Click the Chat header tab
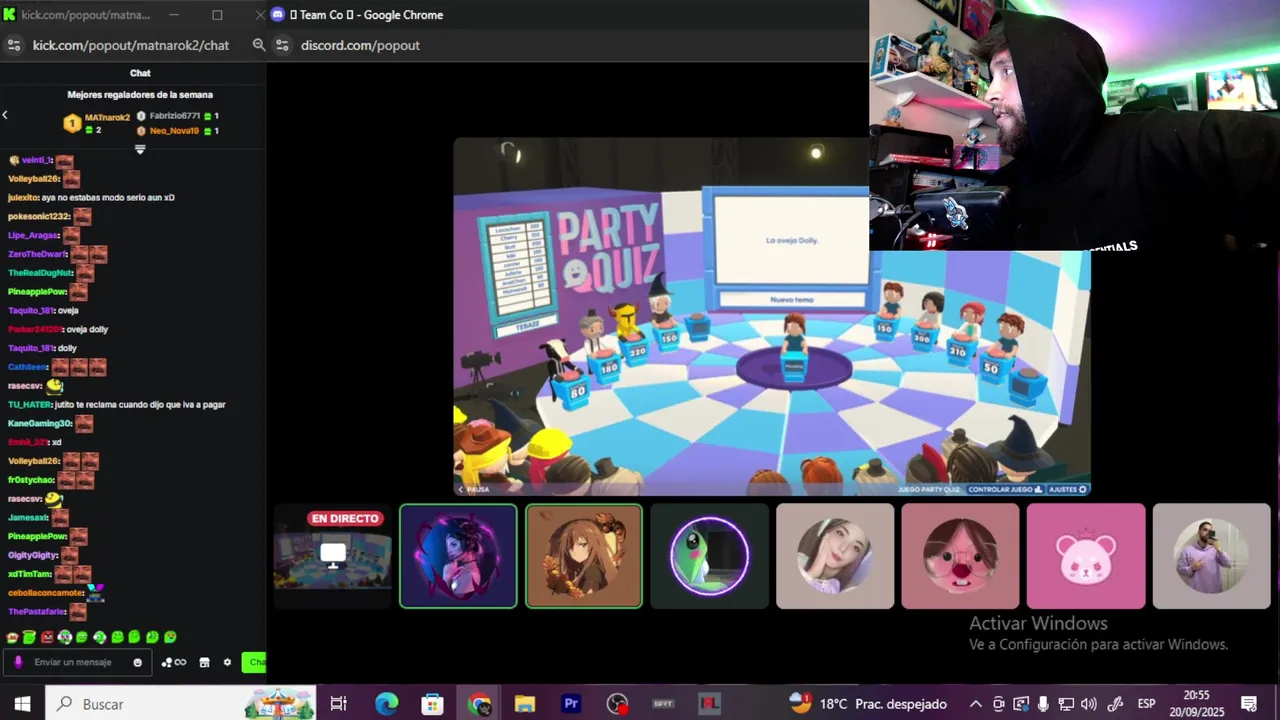This screenshot has width=1280, height=720. click(140, 73)
